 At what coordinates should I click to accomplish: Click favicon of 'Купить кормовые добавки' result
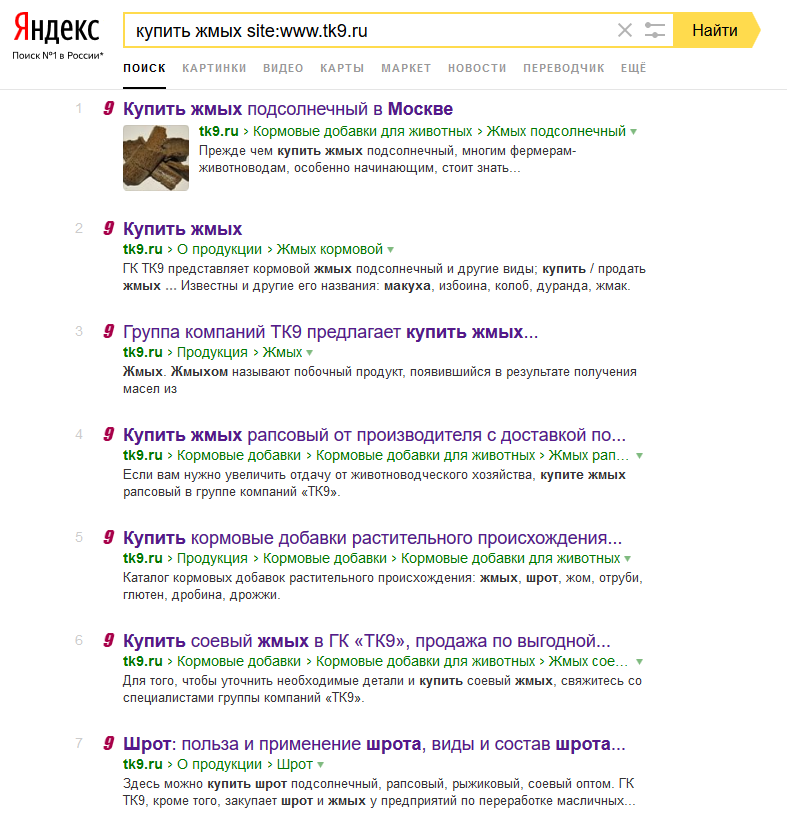[x=109, y=536]
